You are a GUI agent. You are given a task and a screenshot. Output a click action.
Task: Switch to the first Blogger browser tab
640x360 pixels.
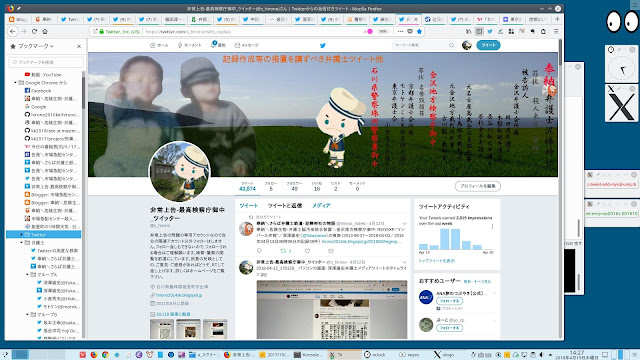pyautogui.click(x=19, y=19)
